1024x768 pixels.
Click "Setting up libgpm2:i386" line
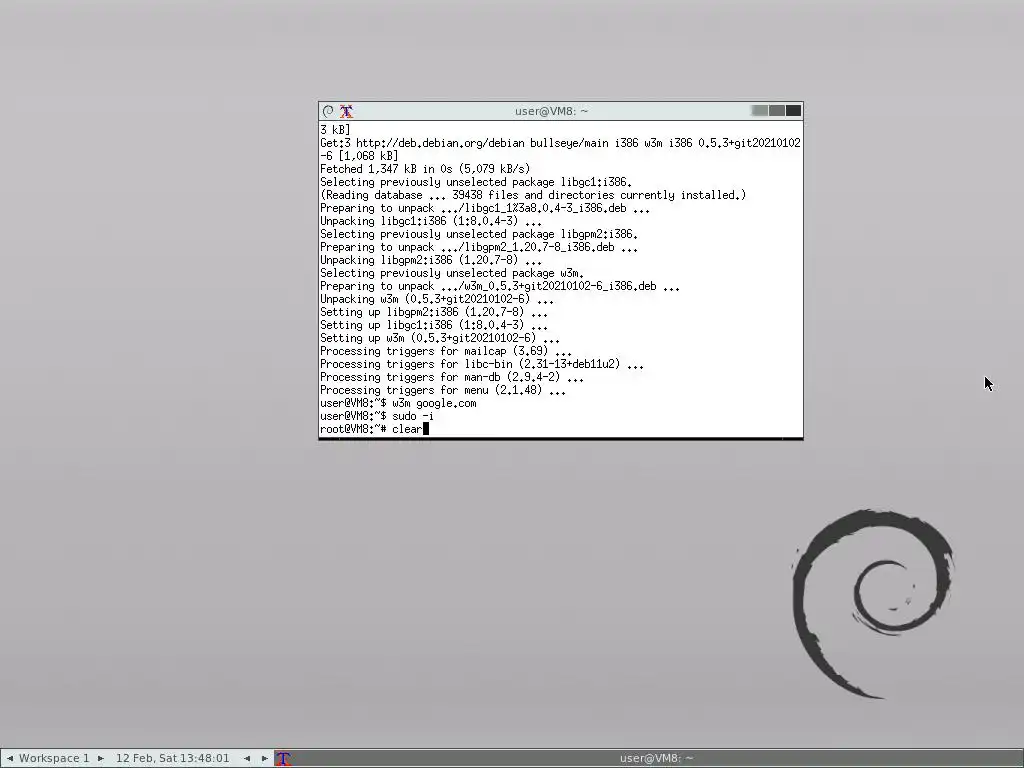(434, 312)
